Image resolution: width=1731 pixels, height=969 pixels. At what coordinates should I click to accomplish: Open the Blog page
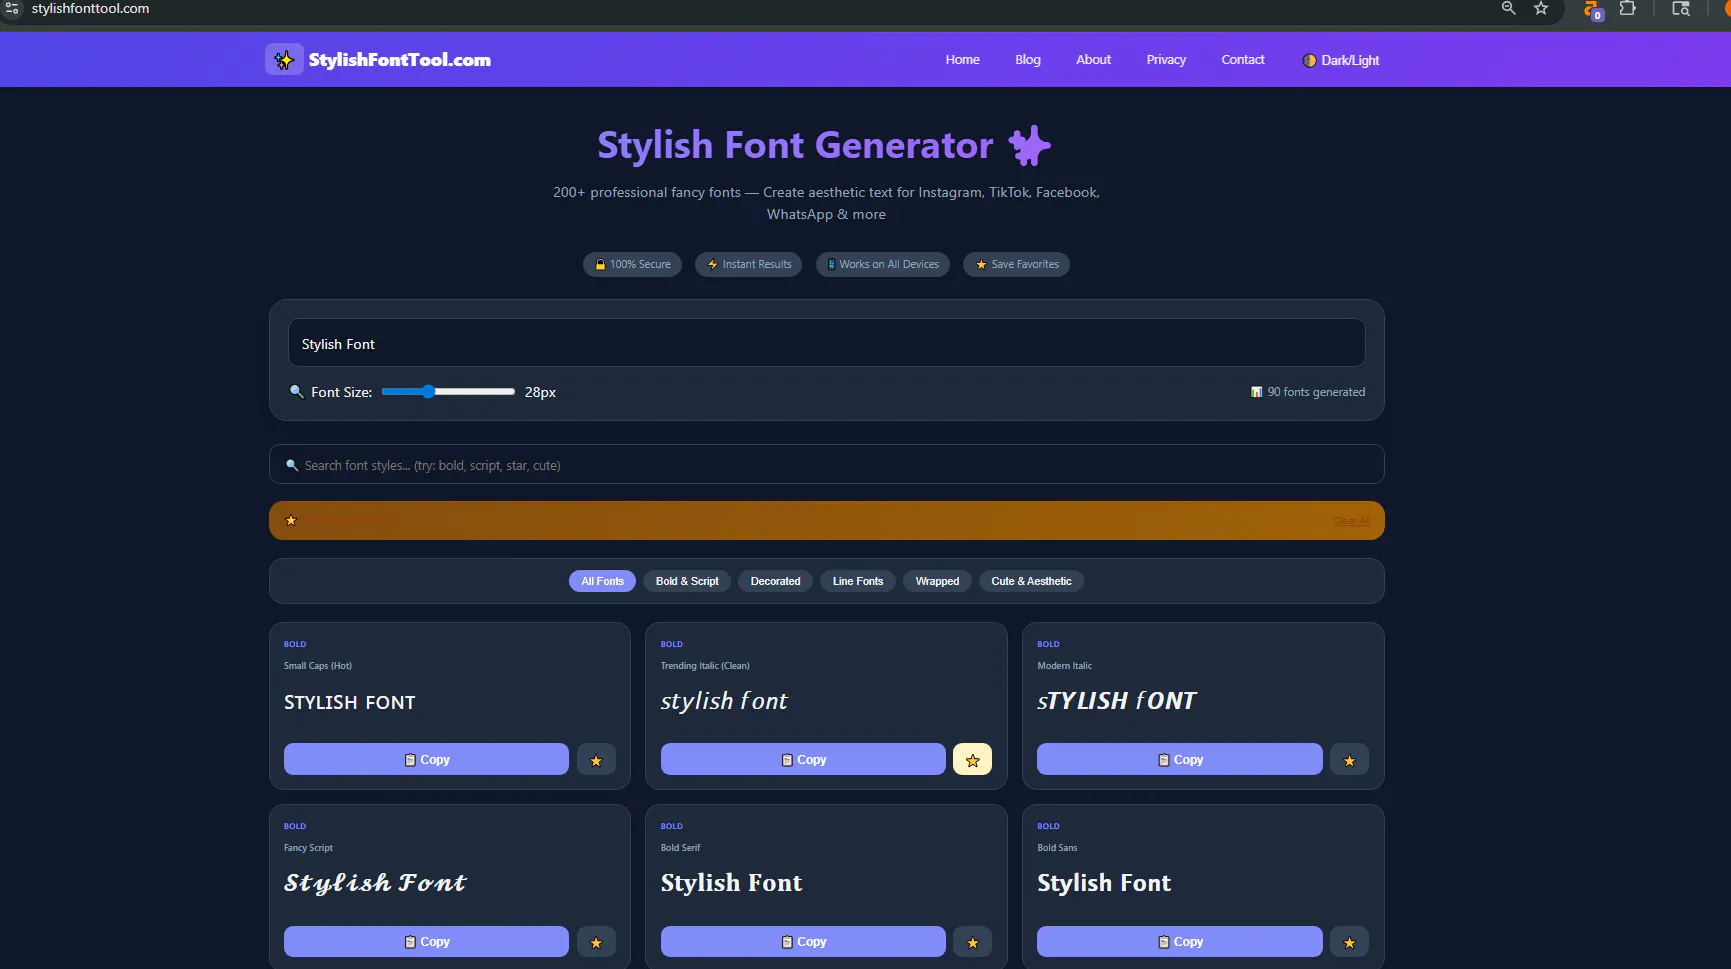1027,60
